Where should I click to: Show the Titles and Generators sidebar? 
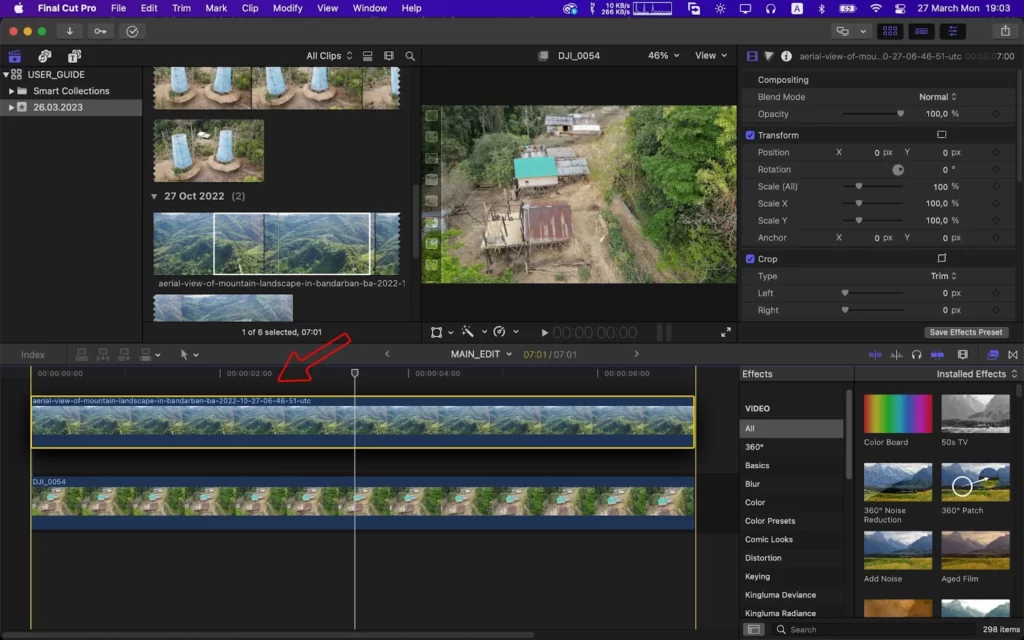coord(74,56)
